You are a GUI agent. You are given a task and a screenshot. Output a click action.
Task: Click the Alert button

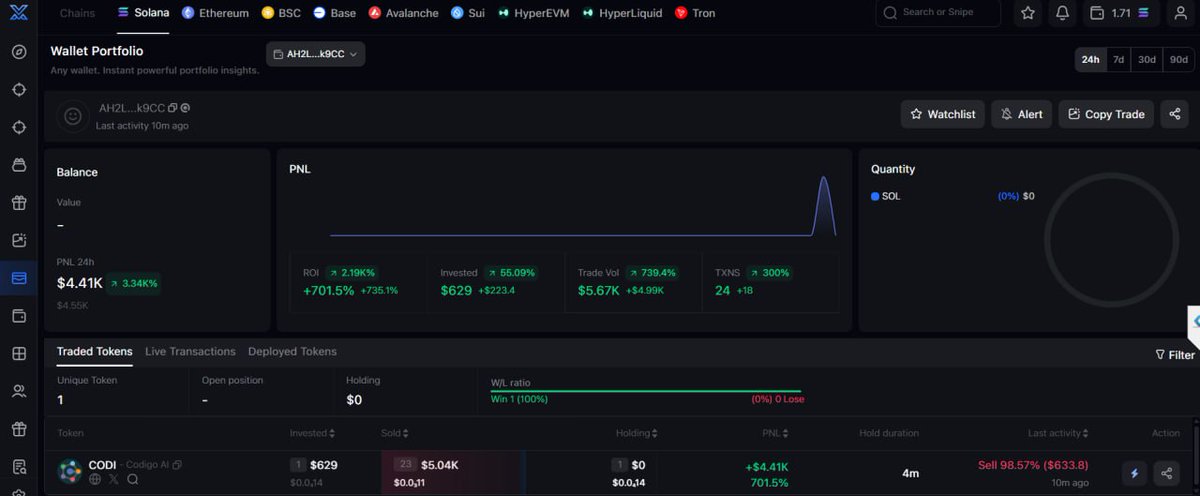(x=1021, y=114)
